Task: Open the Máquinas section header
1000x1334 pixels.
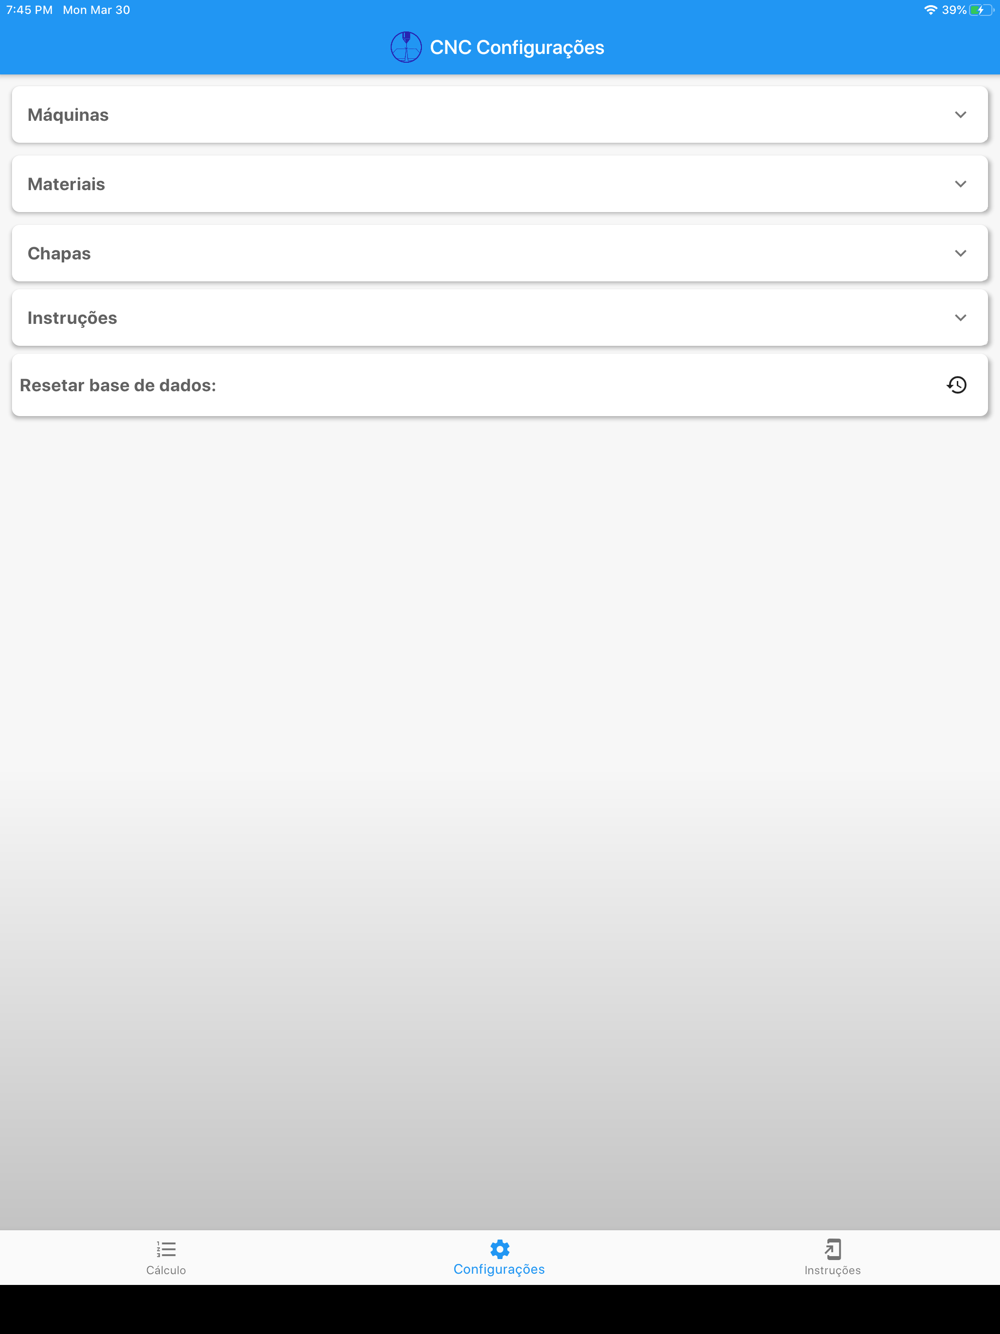Action: coord(500,115)
